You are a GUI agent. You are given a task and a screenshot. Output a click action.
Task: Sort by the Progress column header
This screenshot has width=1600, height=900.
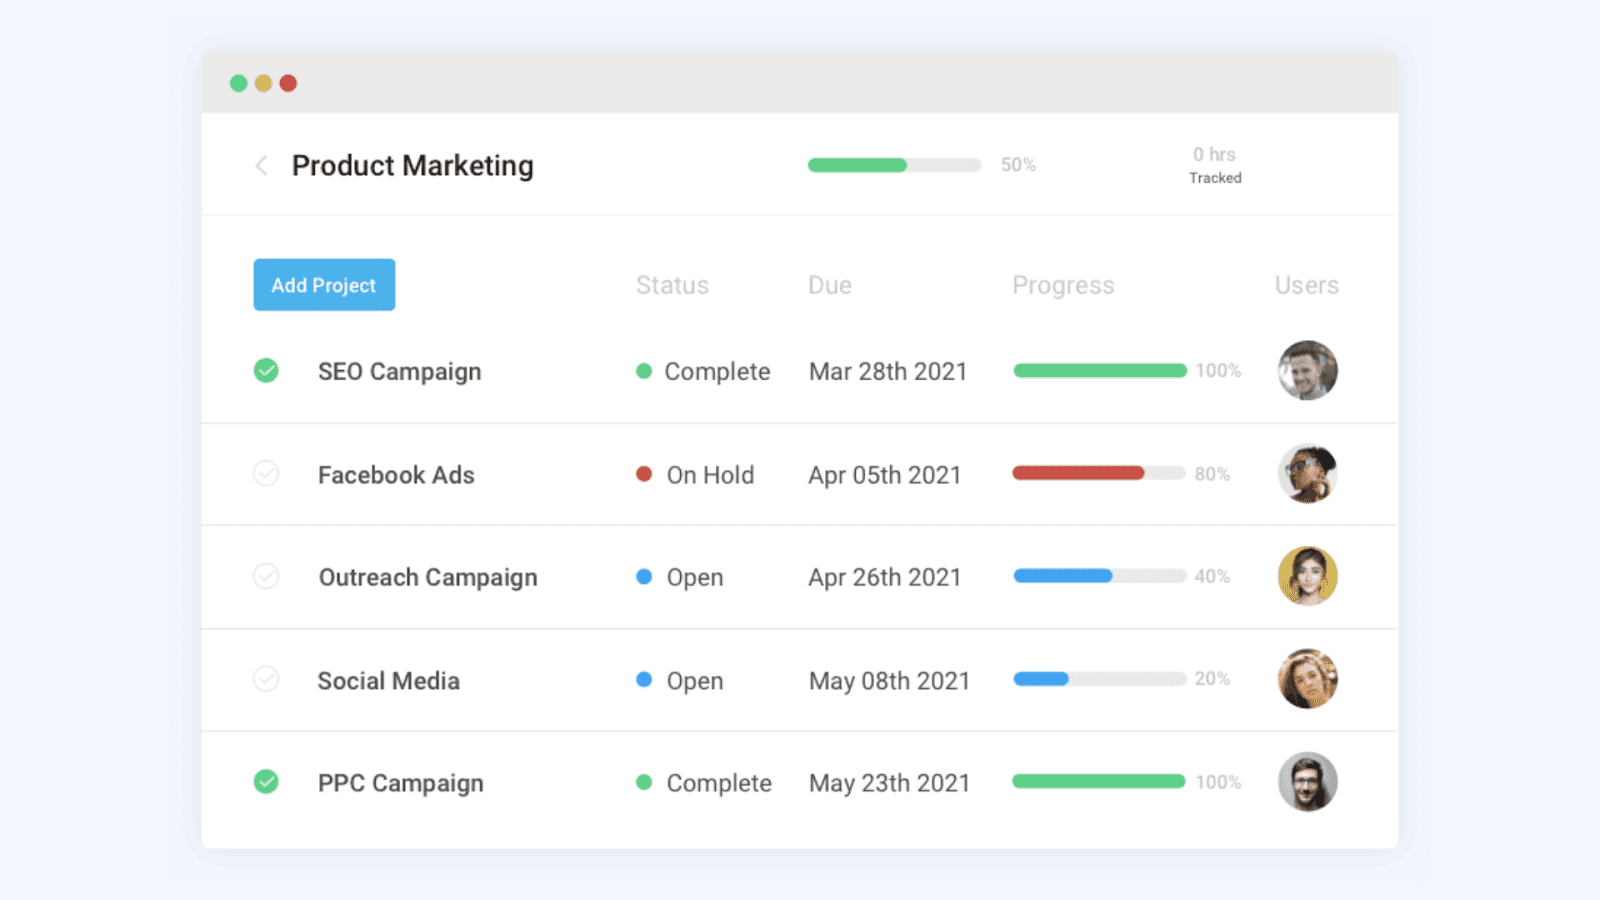[x=1063, y=286]
